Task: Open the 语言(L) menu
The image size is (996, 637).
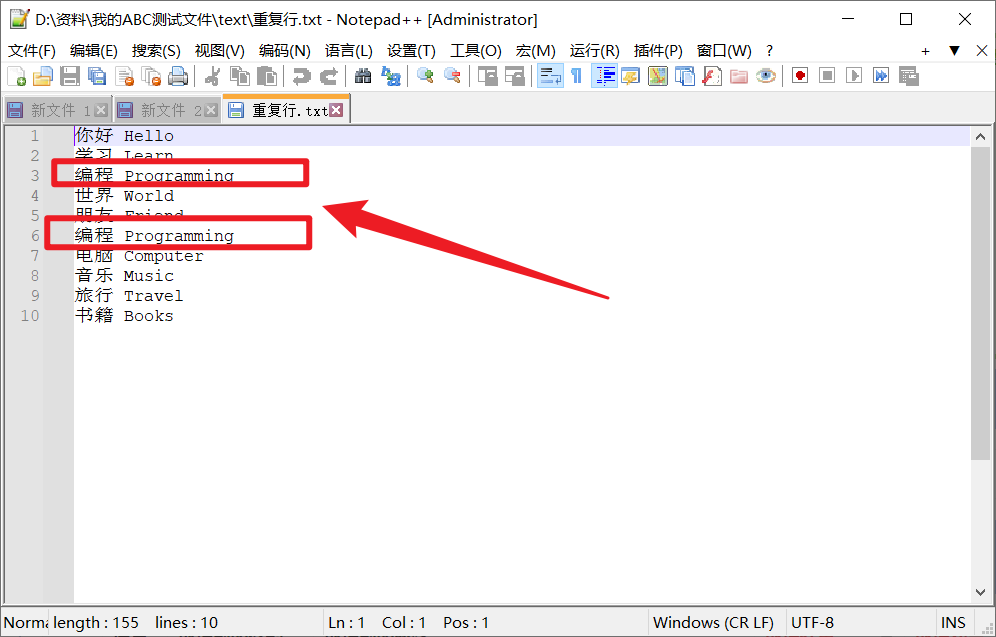Action: pos(349,51)
